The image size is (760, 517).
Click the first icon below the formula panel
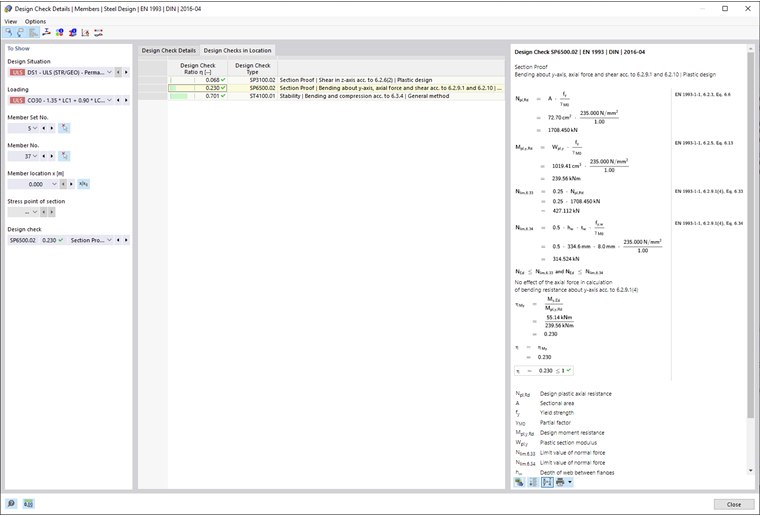tap(519, 482)
